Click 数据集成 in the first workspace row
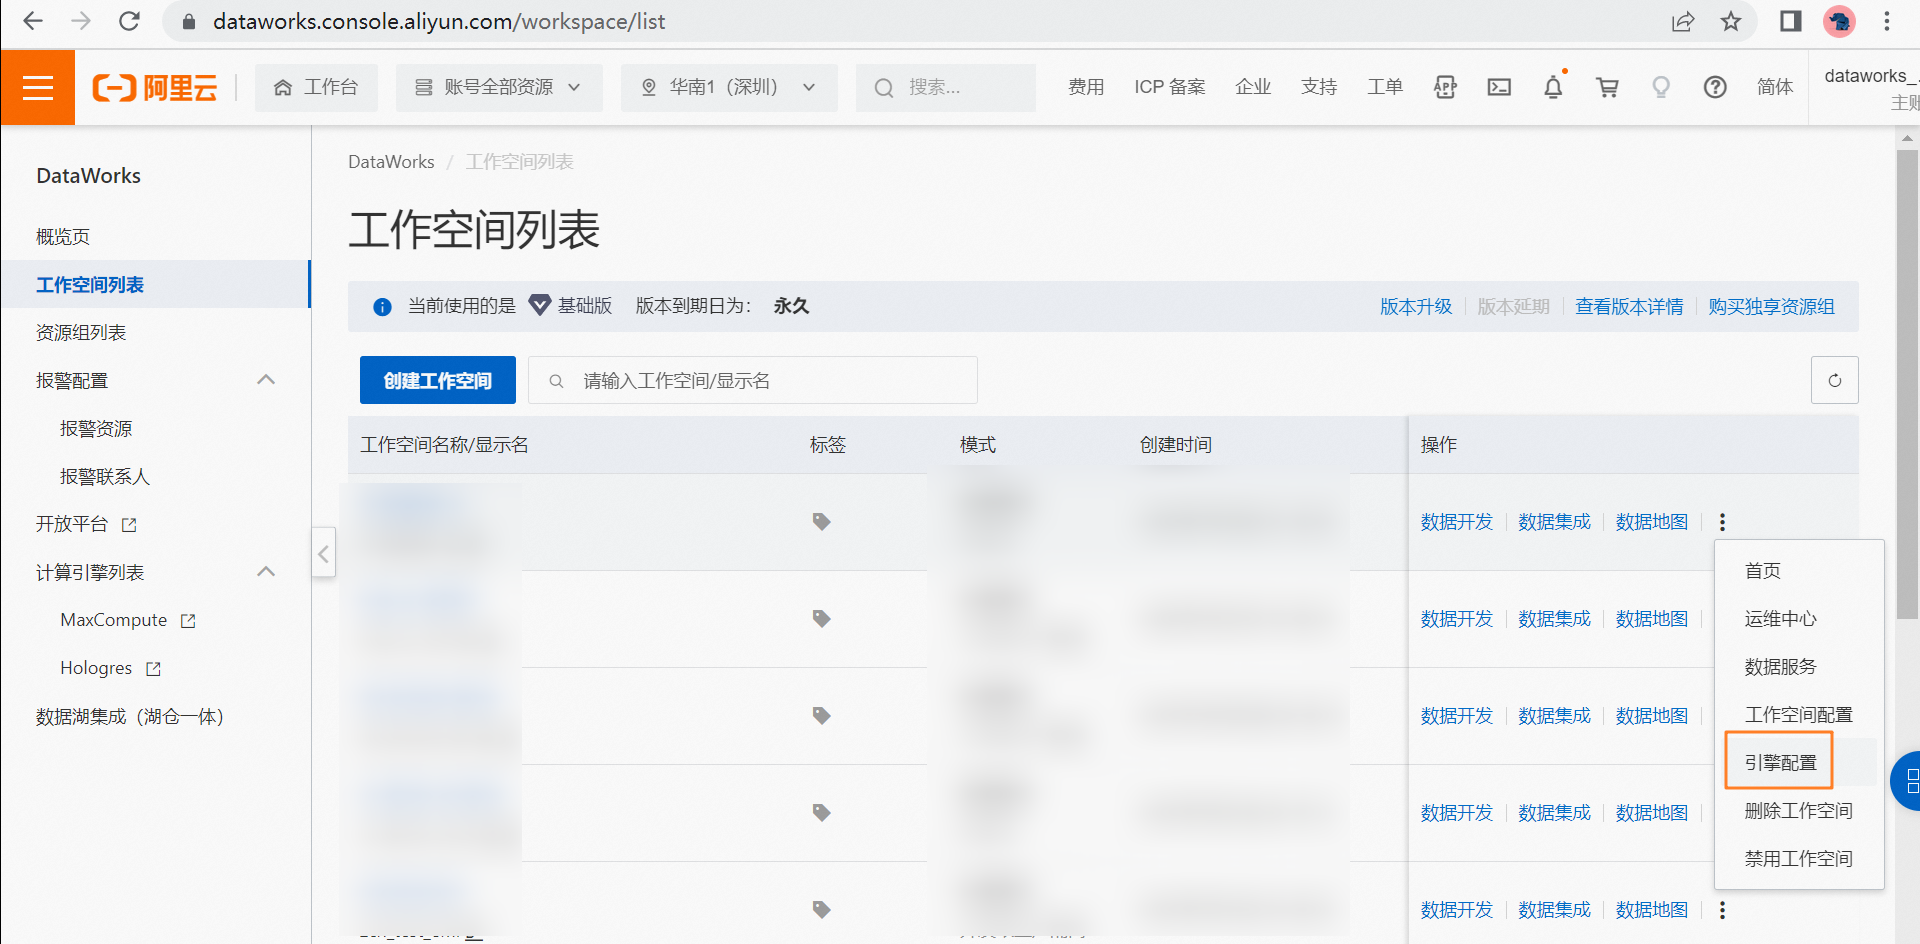Screen dimensions: 1920x944 point(1554,522)
